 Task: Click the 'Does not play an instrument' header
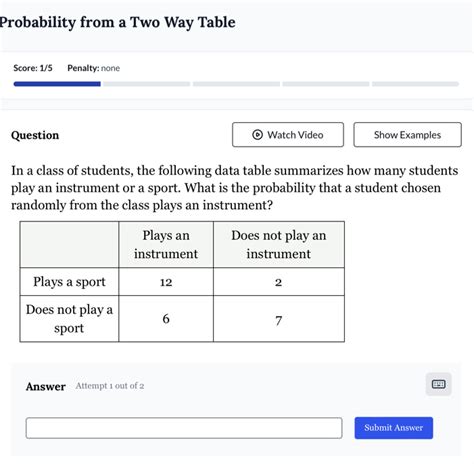pyautogui.click(x=279, y=244)
